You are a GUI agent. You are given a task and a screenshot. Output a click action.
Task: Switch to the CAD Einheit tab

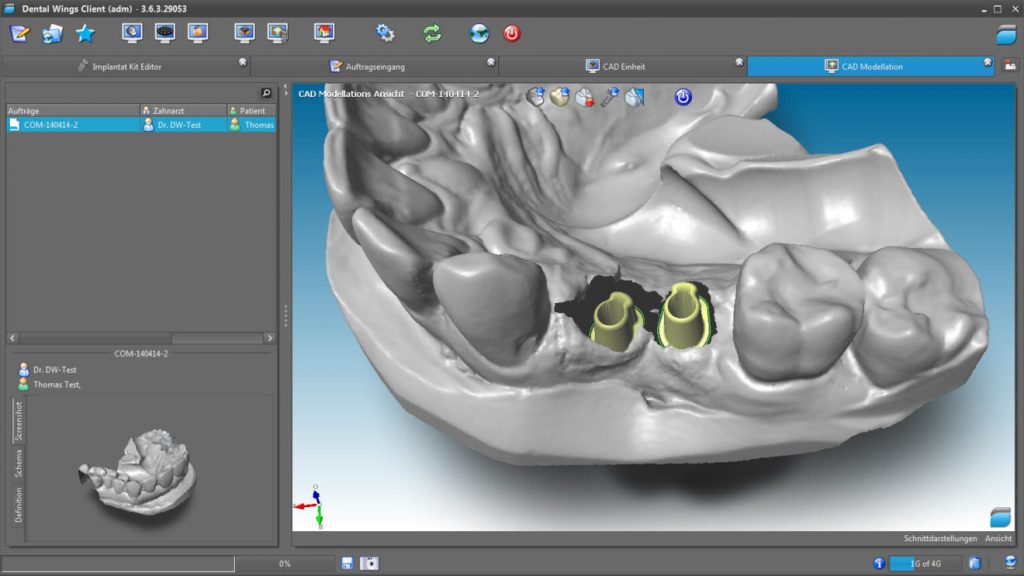[x=616, y=67]
